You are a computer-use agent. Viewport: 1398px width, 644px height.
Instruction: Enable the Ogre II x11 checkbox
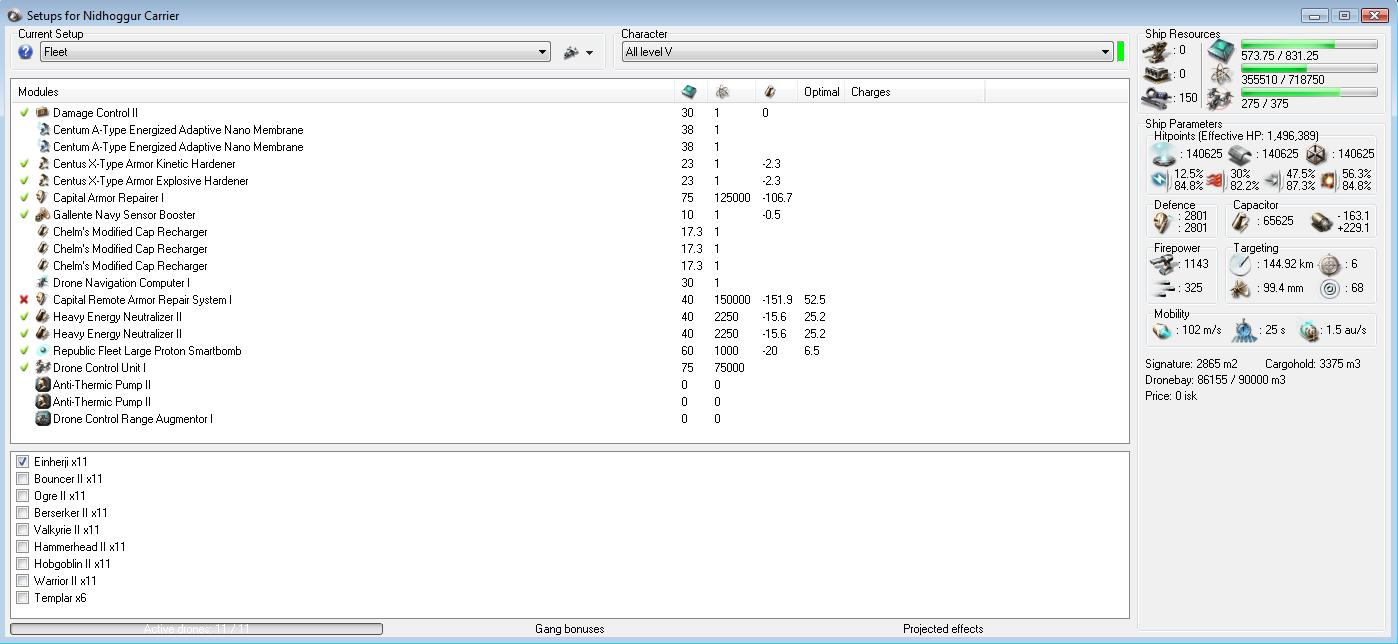point(23,496)
